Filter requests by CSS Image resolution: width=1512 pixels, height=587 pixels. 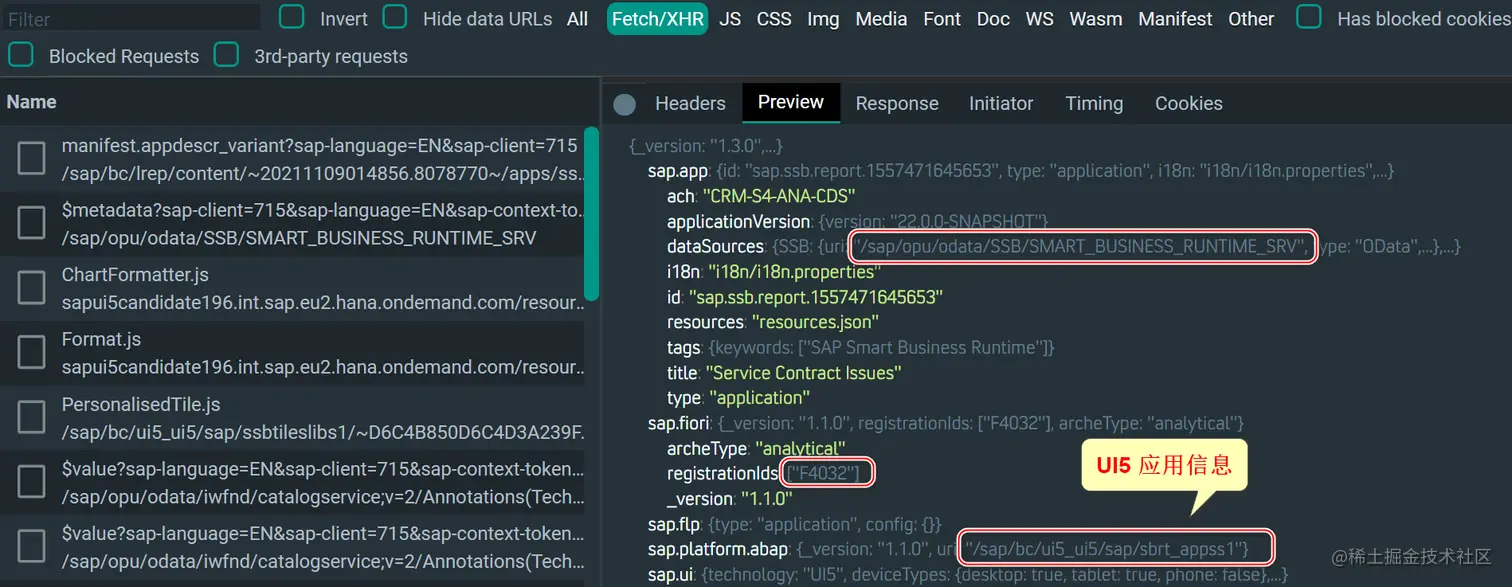click(774, 19)
